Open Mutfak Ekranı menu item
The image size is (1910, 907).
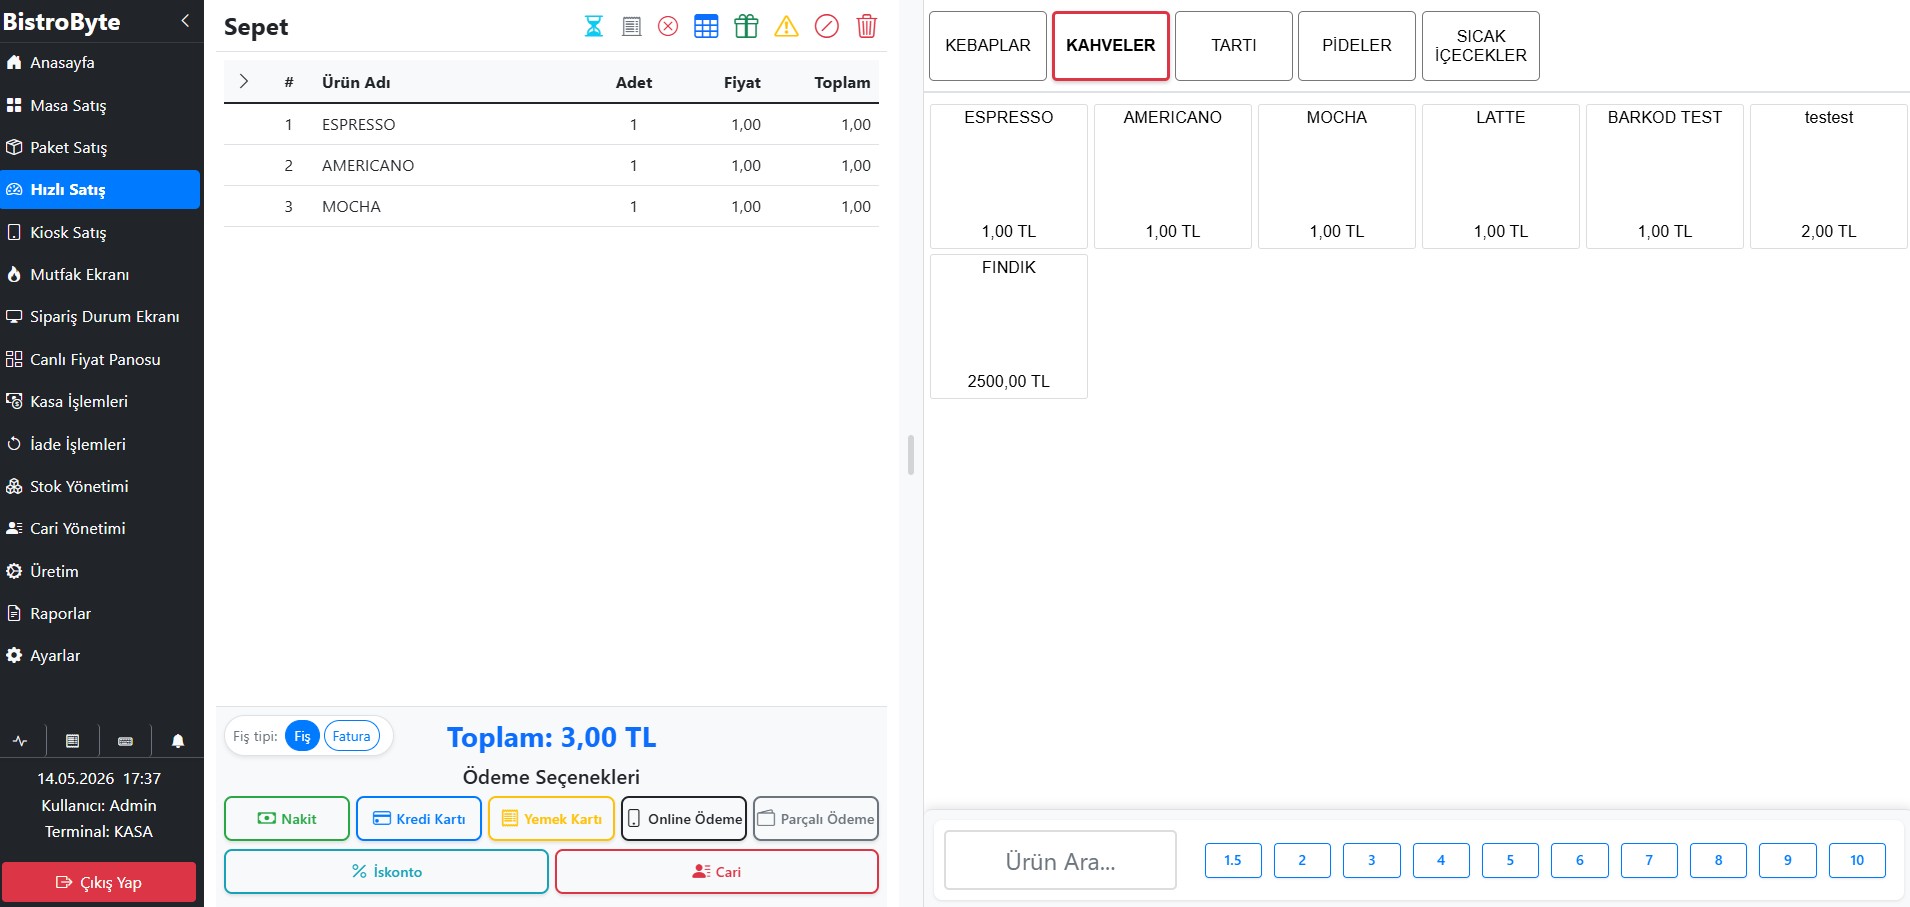pyautogui.click(x=100, y=274)
